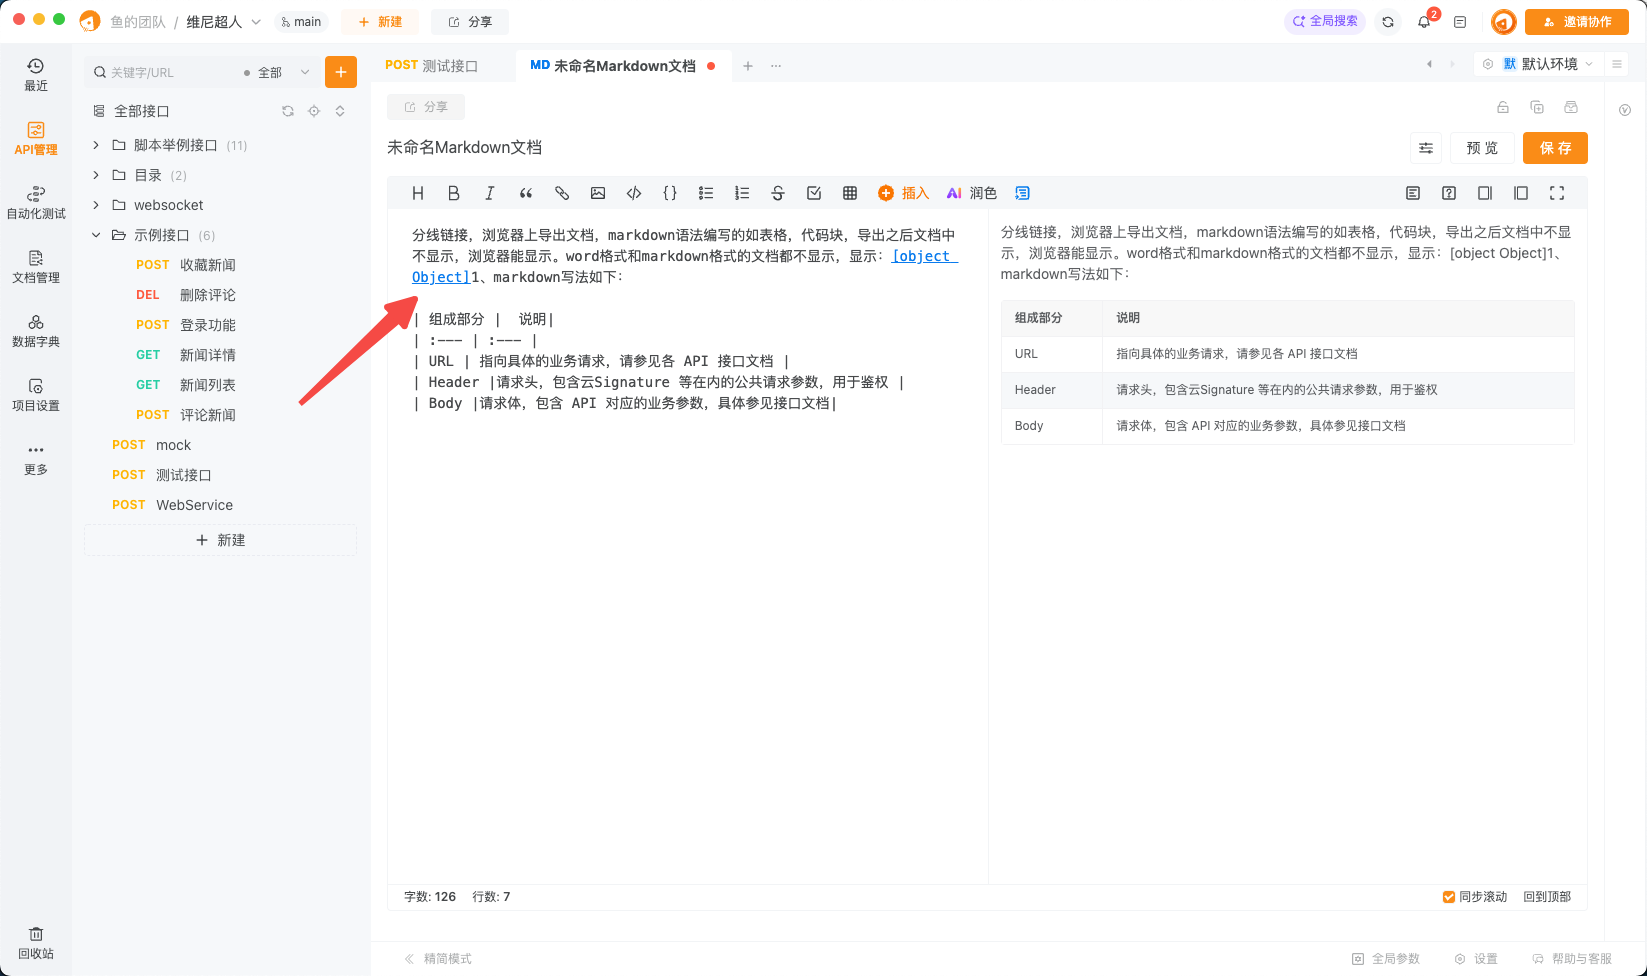Save the document with 保存 button
1647x976 pixels.
(x=1555, y=147)
